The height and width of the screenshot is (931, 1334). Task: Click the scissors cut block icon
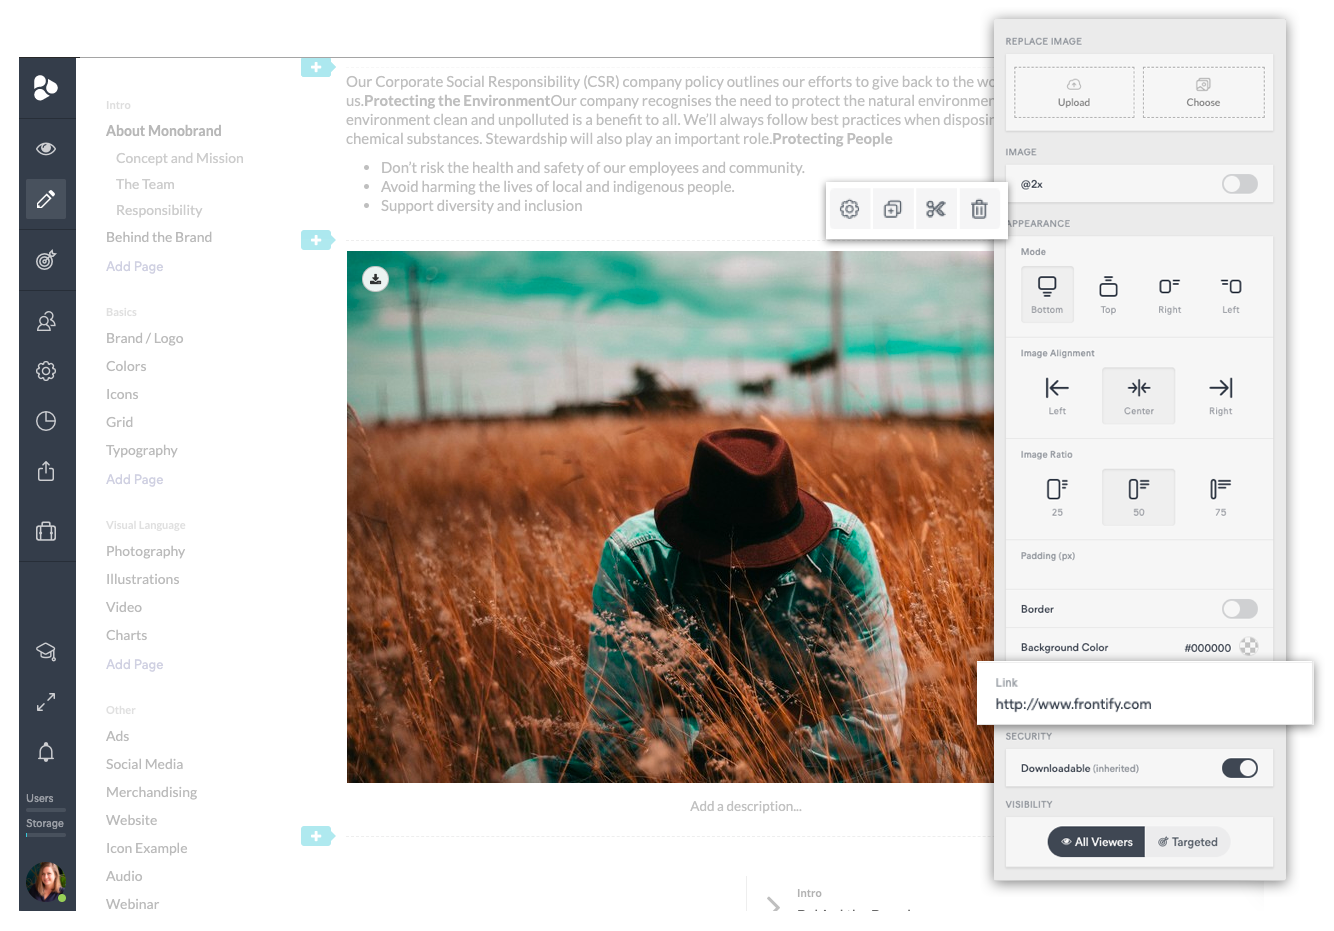pyautogui.click(x=935, y=209)
